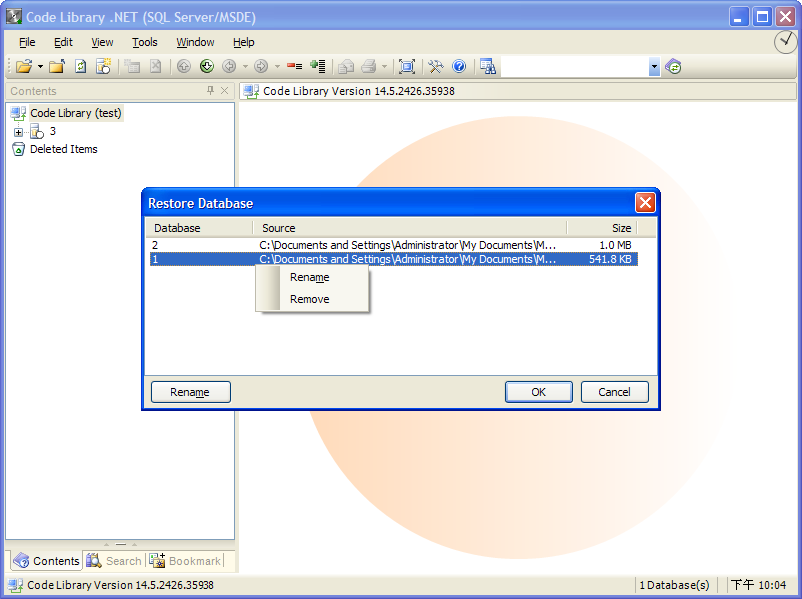Screen dimensions: 802x599
Task: Open the View menu
Action: pos(102,42)
